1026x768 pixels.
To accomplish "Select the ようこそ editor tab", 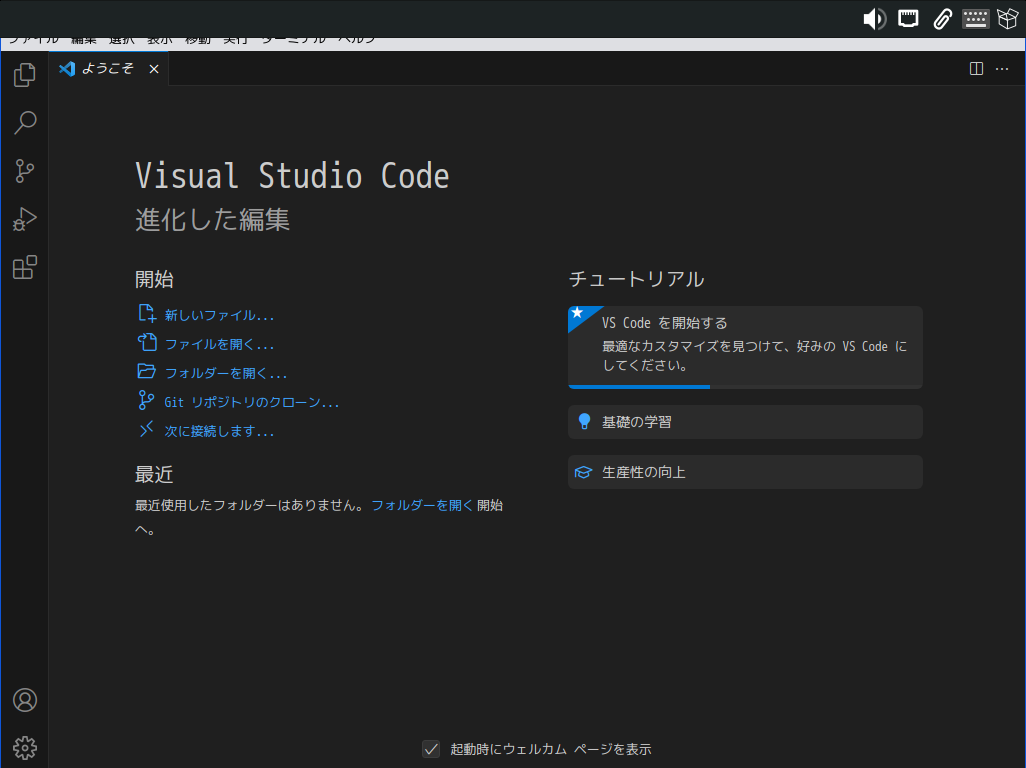I will pyautogui.click(x=108, y=69).
